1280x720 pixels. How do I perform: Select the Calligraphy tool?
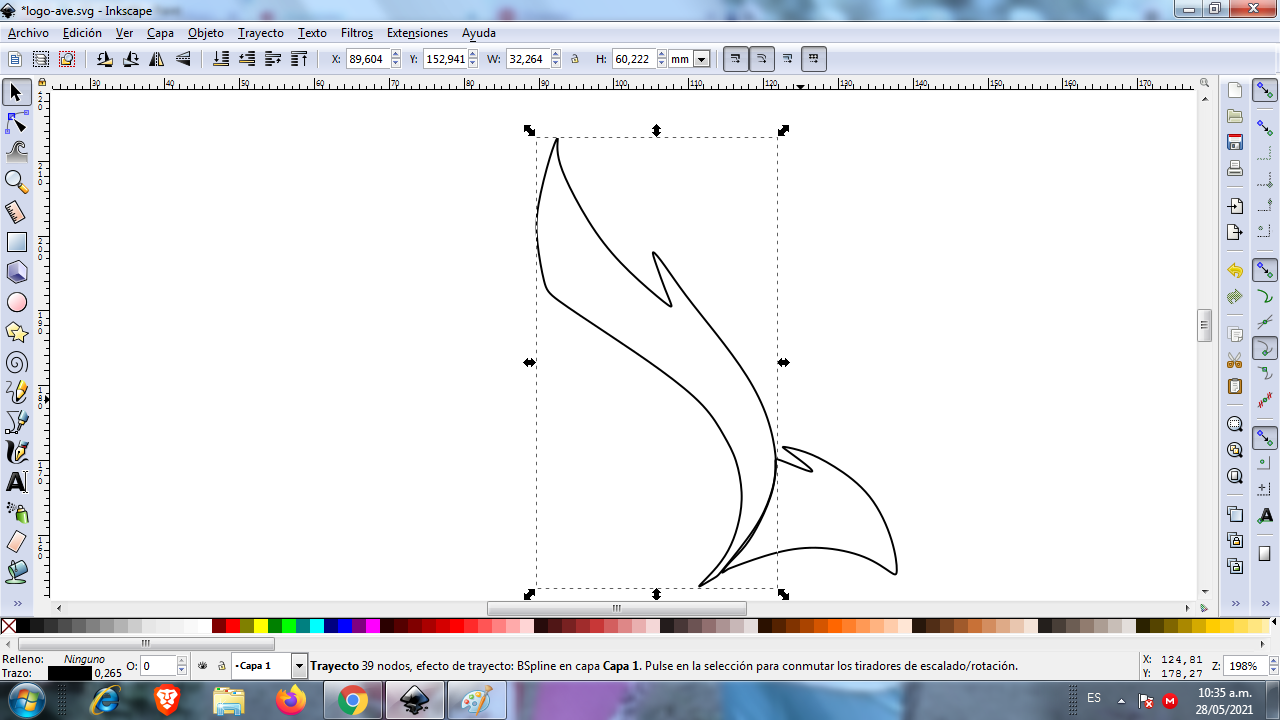pos(16,452)
